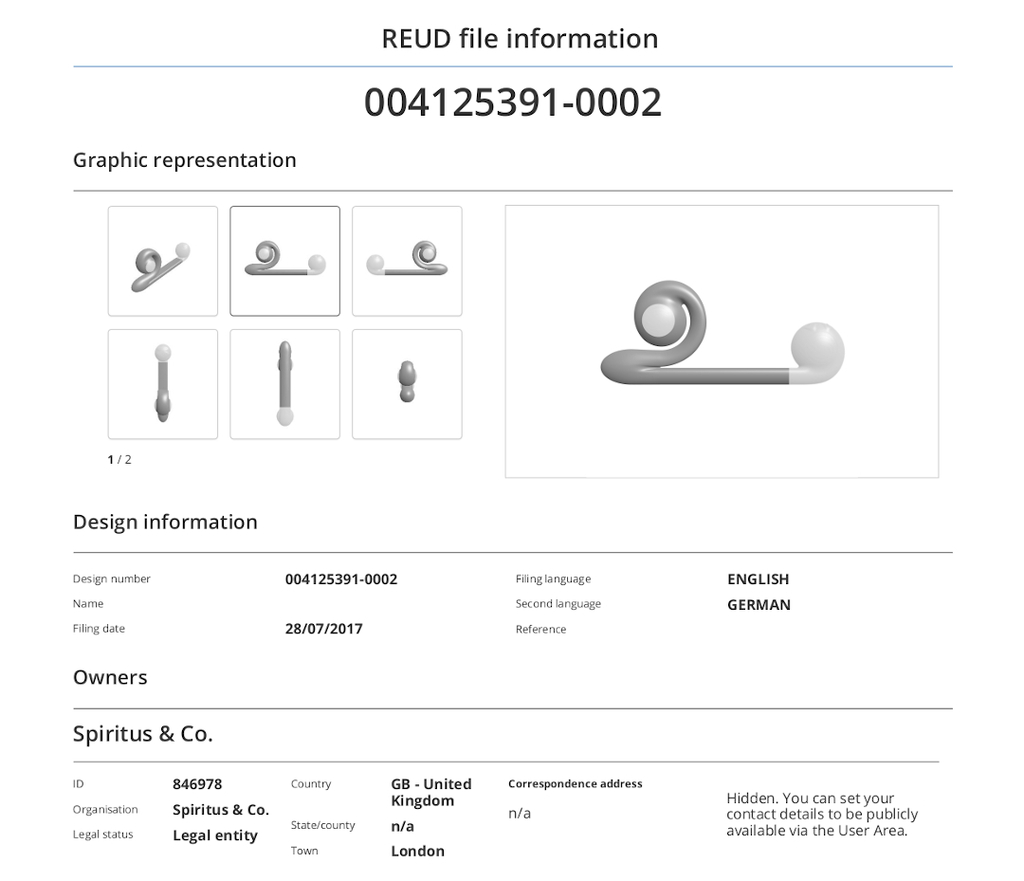This screenshot has height=881, width=1024.
Task: Click the GB - United Kingdom country value
Action: click(431, 792)
